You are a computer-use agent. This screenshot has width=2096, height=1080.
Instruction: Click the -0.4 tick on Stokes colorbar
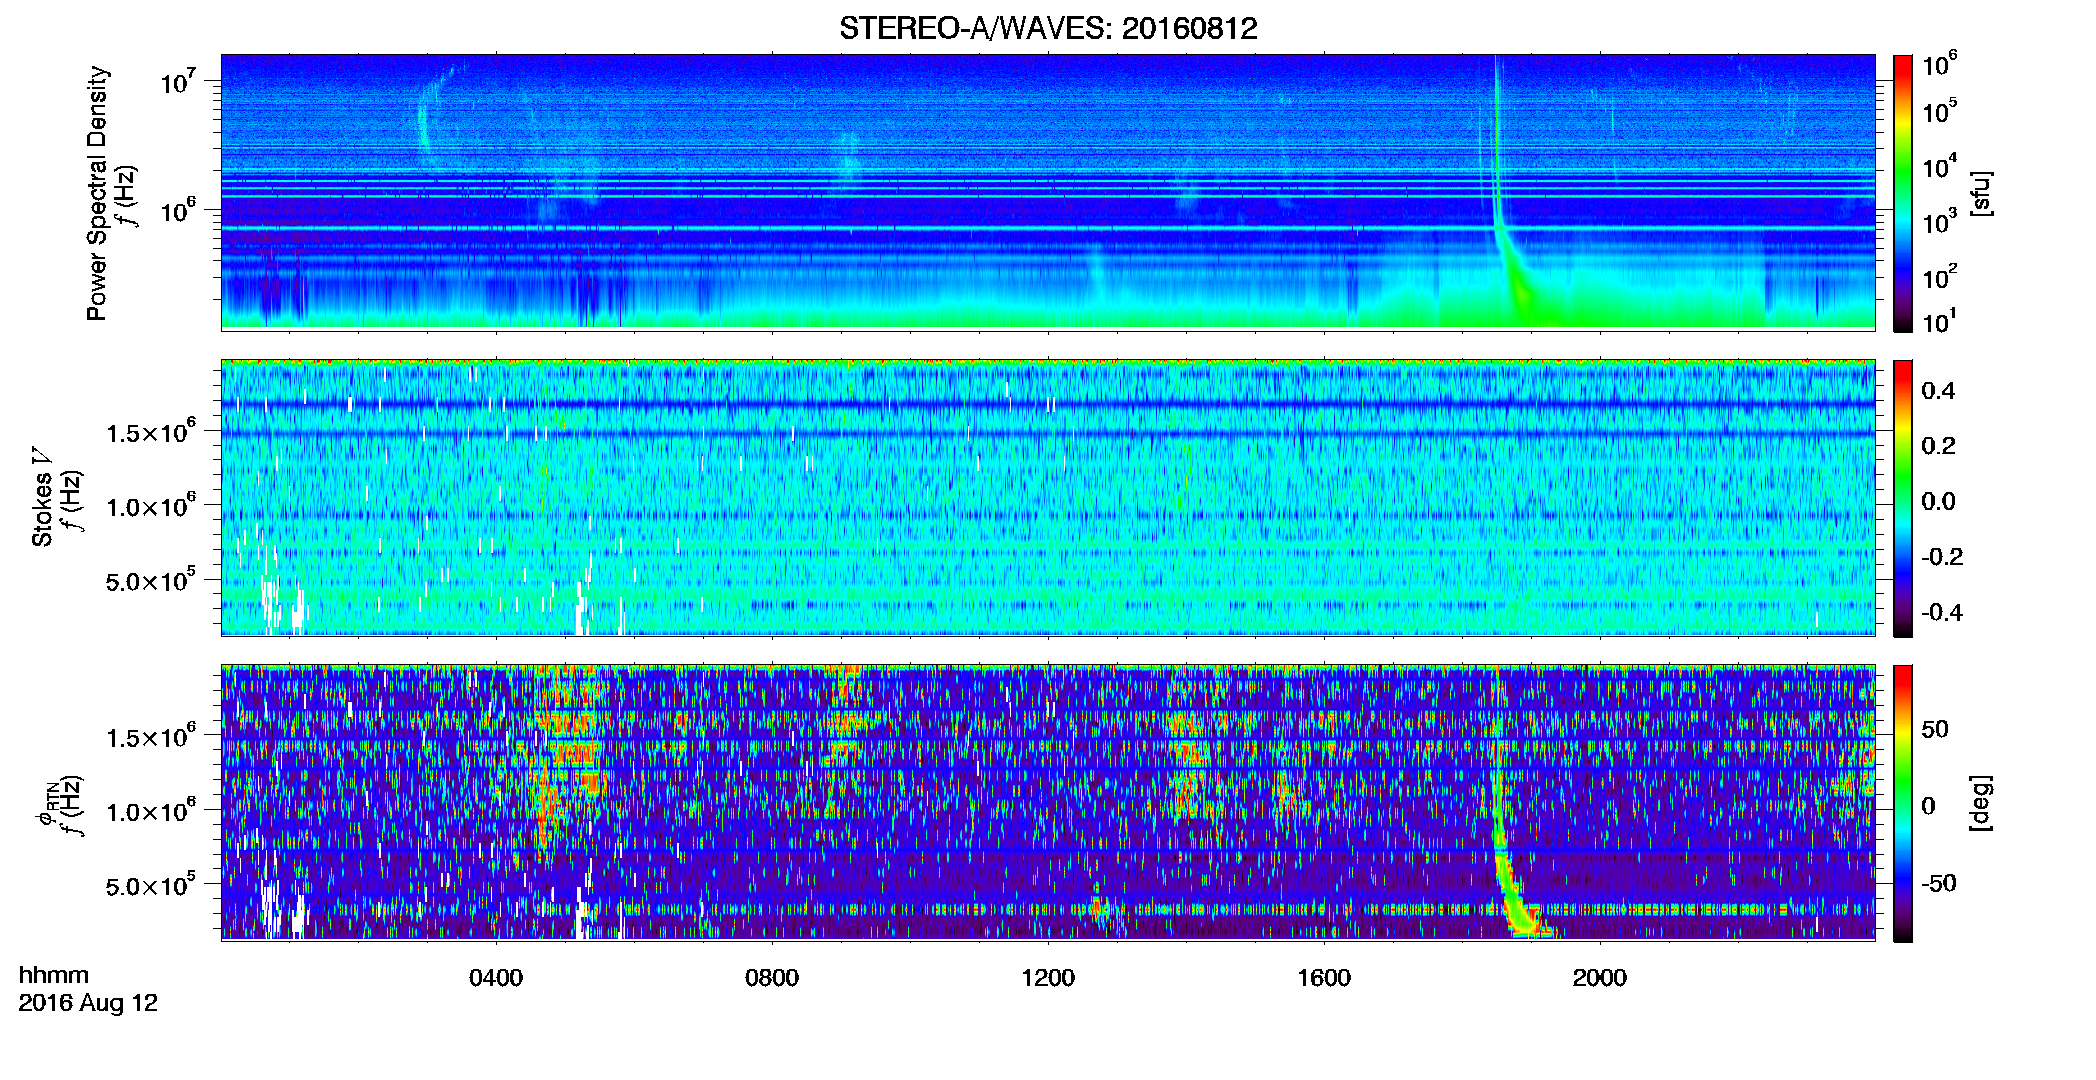(1942, 612)
